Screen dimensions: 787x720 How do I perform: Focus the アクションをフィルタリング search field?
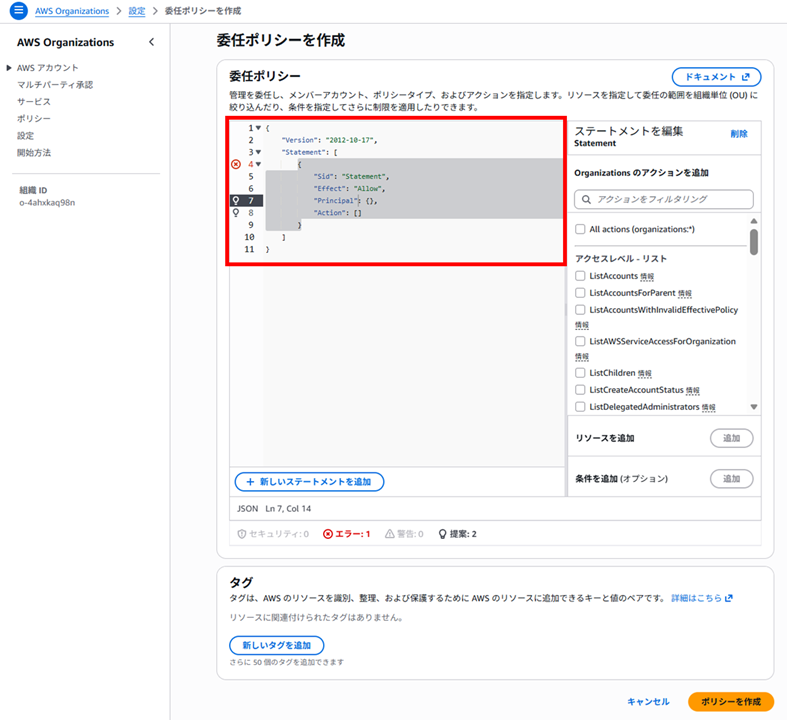664,199
